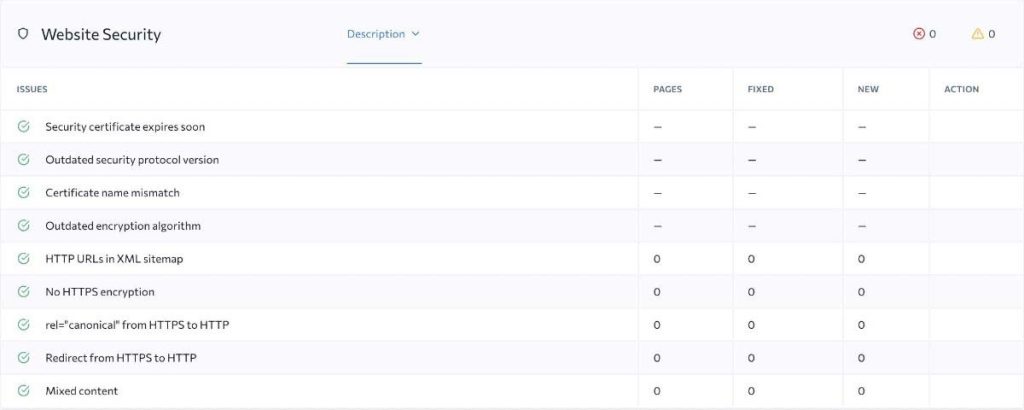Image resolution: width=1024 pixels, height=410 pixels.
Task: Open the HTTP URLs in XML sitemap issue
Action: point(114,259)
